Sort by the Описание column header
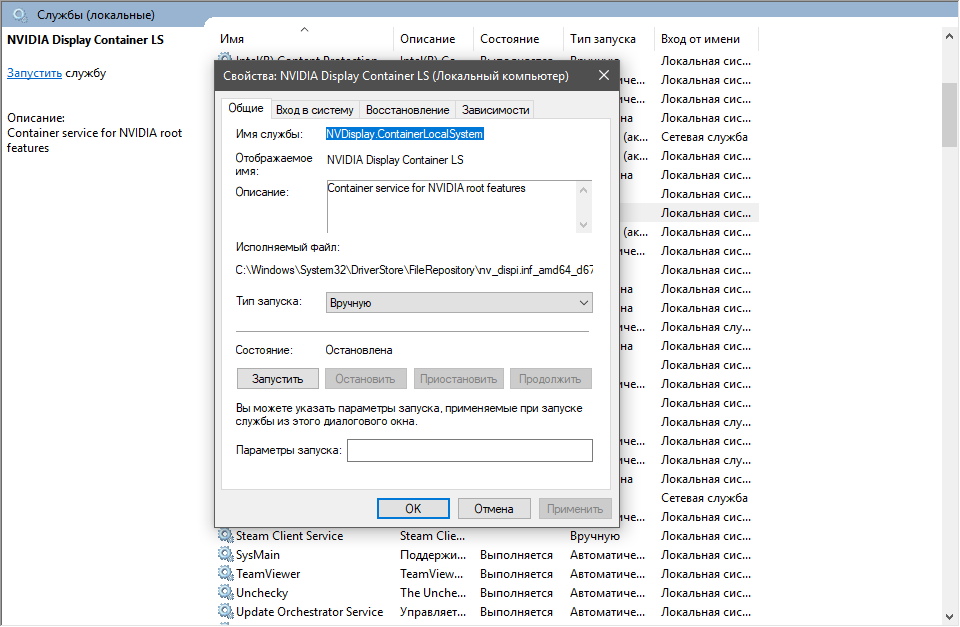Image resolution: width=960 pixels, height=627 pixels. pos(433,39)
